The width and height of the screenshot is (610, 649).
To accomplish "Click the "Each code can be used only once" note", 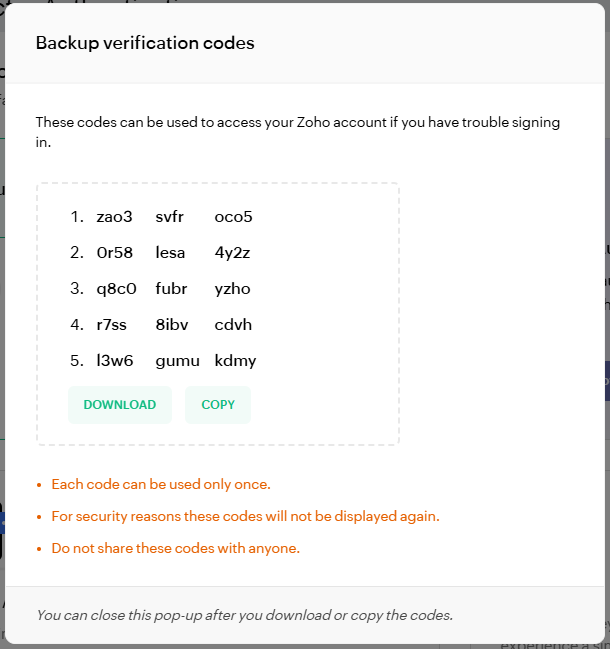I will (x=161, y=484).
